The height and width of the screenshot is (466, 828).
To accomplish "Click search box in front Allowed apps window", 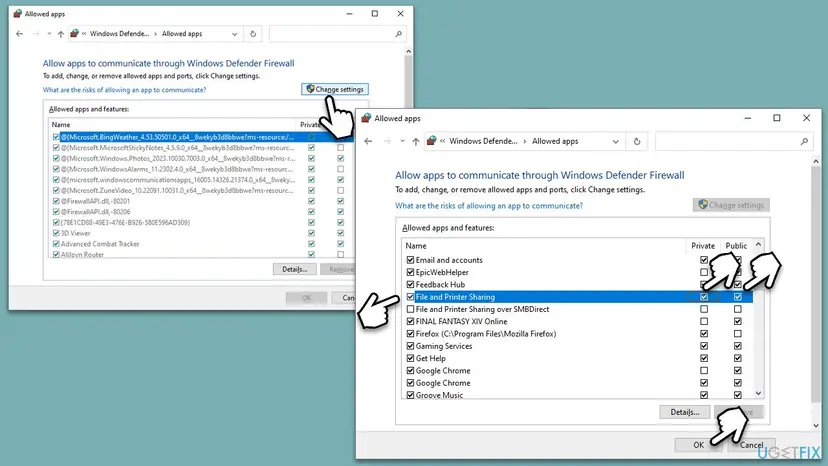I will tap(732, 141).
